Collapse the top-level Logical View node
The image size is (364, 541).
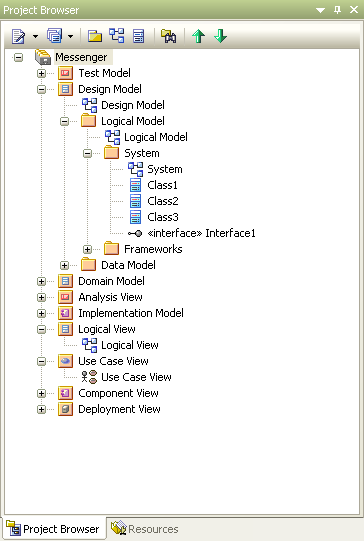coord(41,329)
